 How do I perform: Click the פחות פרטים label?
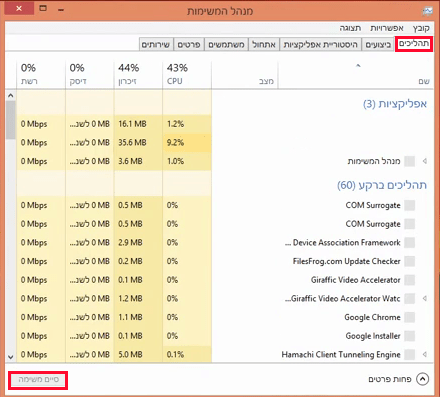390,379
